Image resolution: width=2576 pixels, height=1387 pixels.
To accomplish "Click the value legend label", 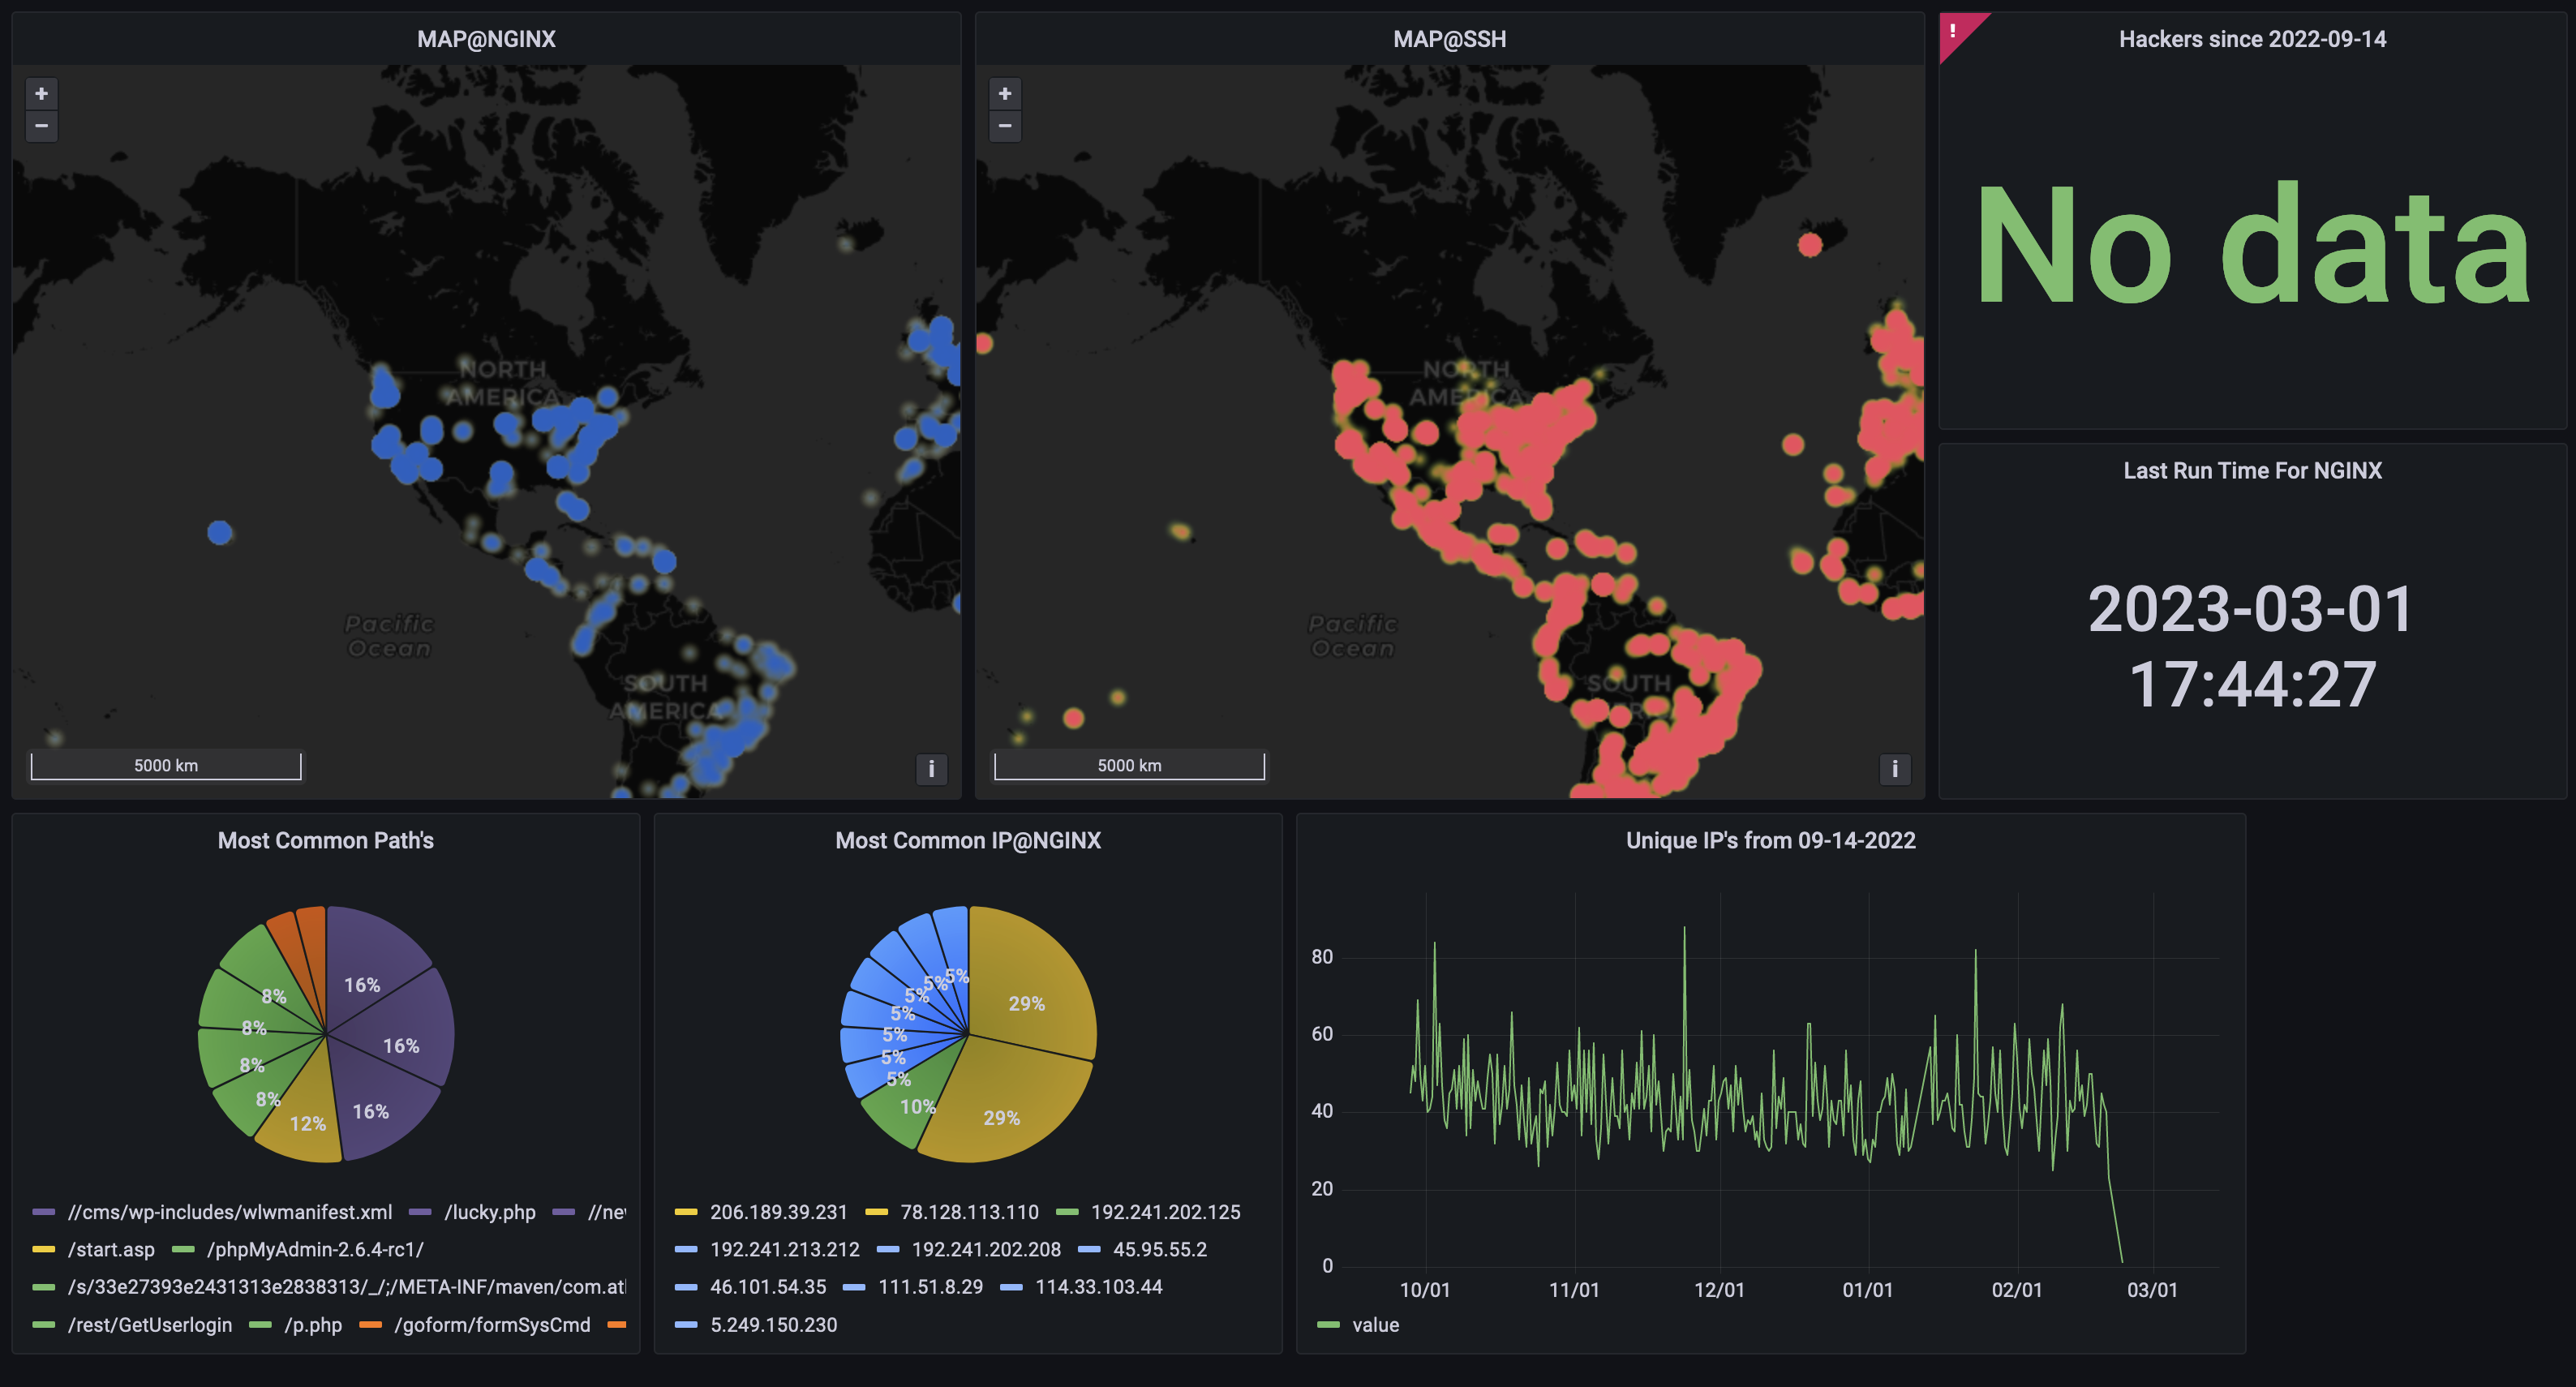I will click(1375, 1324).
